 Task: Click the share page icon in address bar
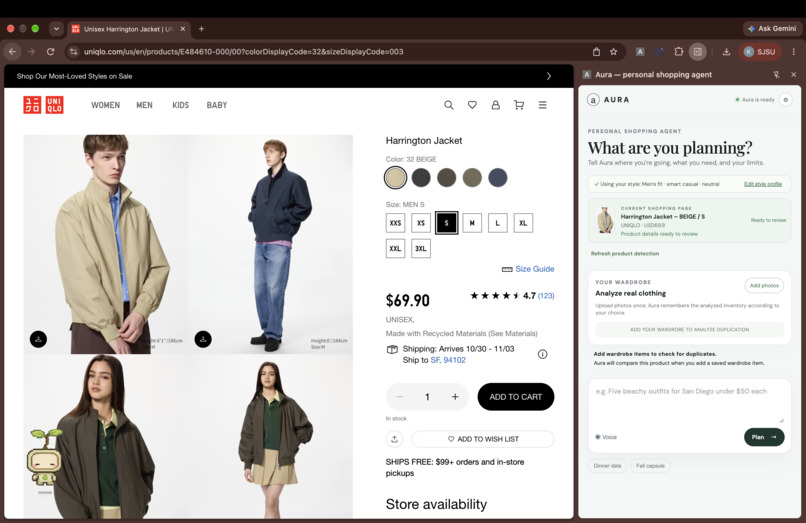596,51
